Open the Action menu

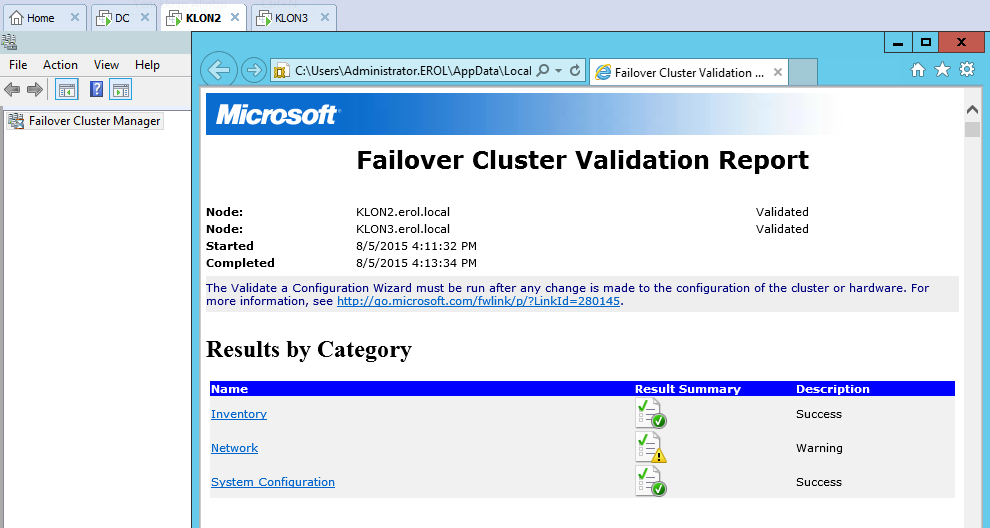pos(60,65)
